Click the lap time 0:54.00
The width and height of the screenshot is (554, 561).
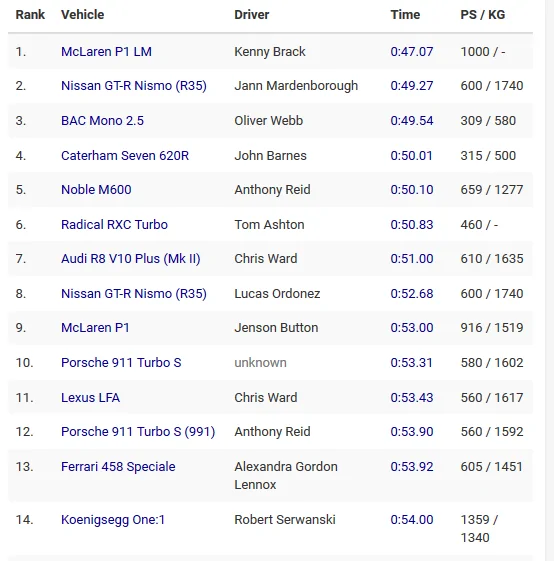click(x=412, y=520)
